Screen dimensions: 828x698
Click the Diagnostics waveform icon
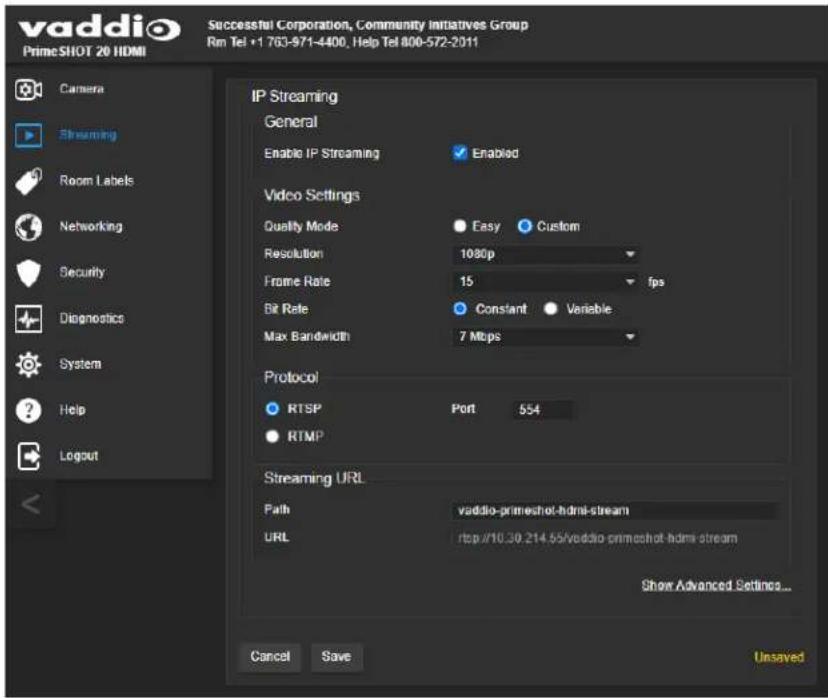(x=29, y=318)
